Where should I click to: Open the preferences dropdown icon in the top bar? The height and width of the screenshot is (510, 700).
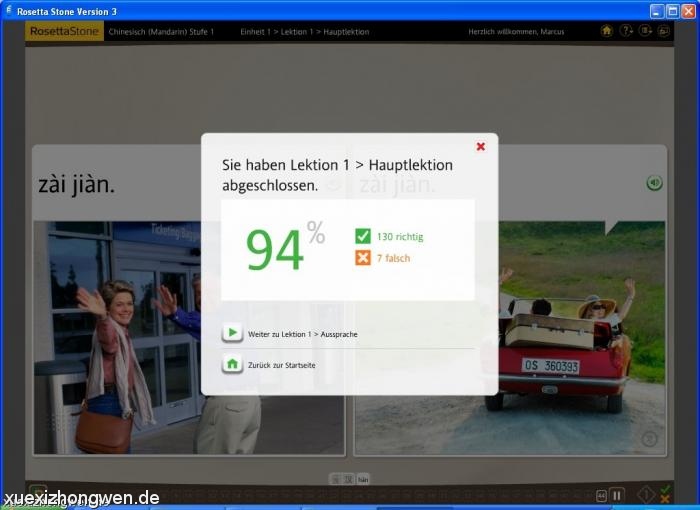646,31
